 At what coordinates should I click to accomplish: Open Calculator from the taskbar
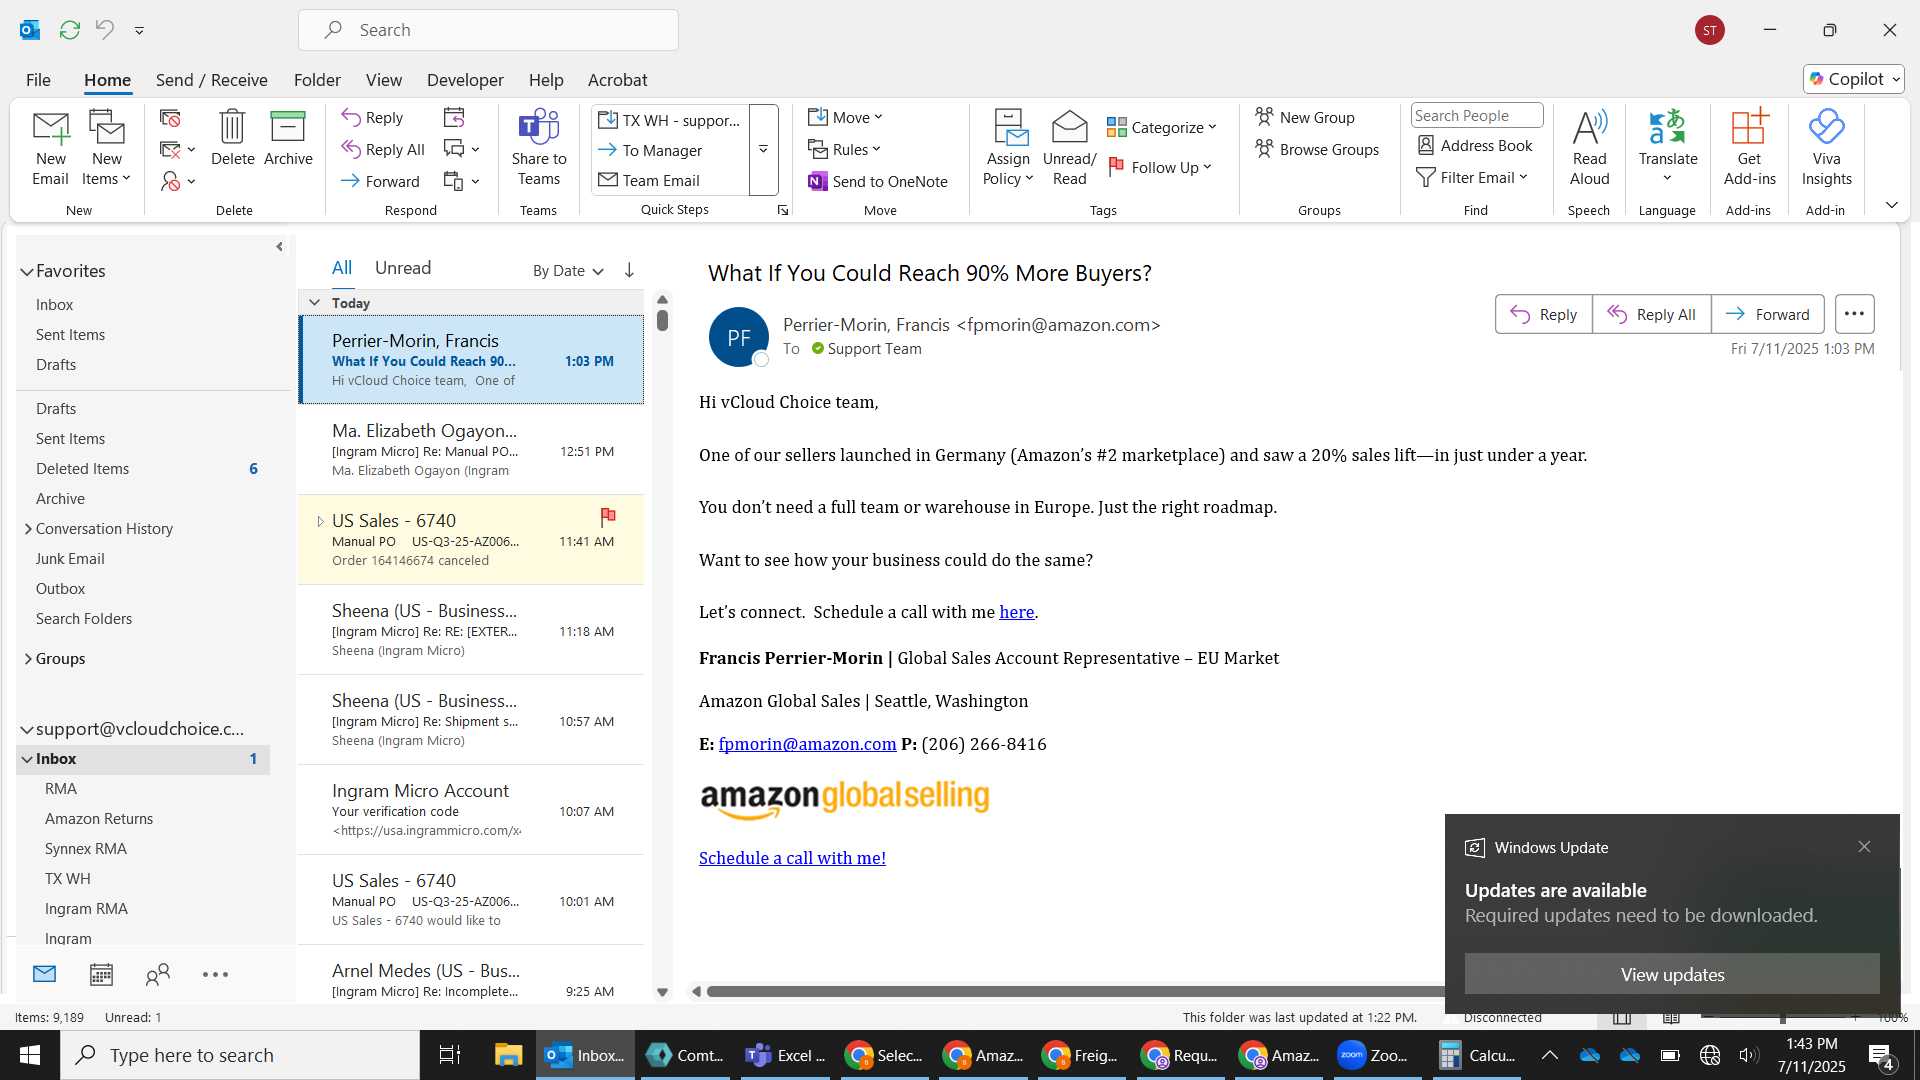[x=1478, y=1055]
